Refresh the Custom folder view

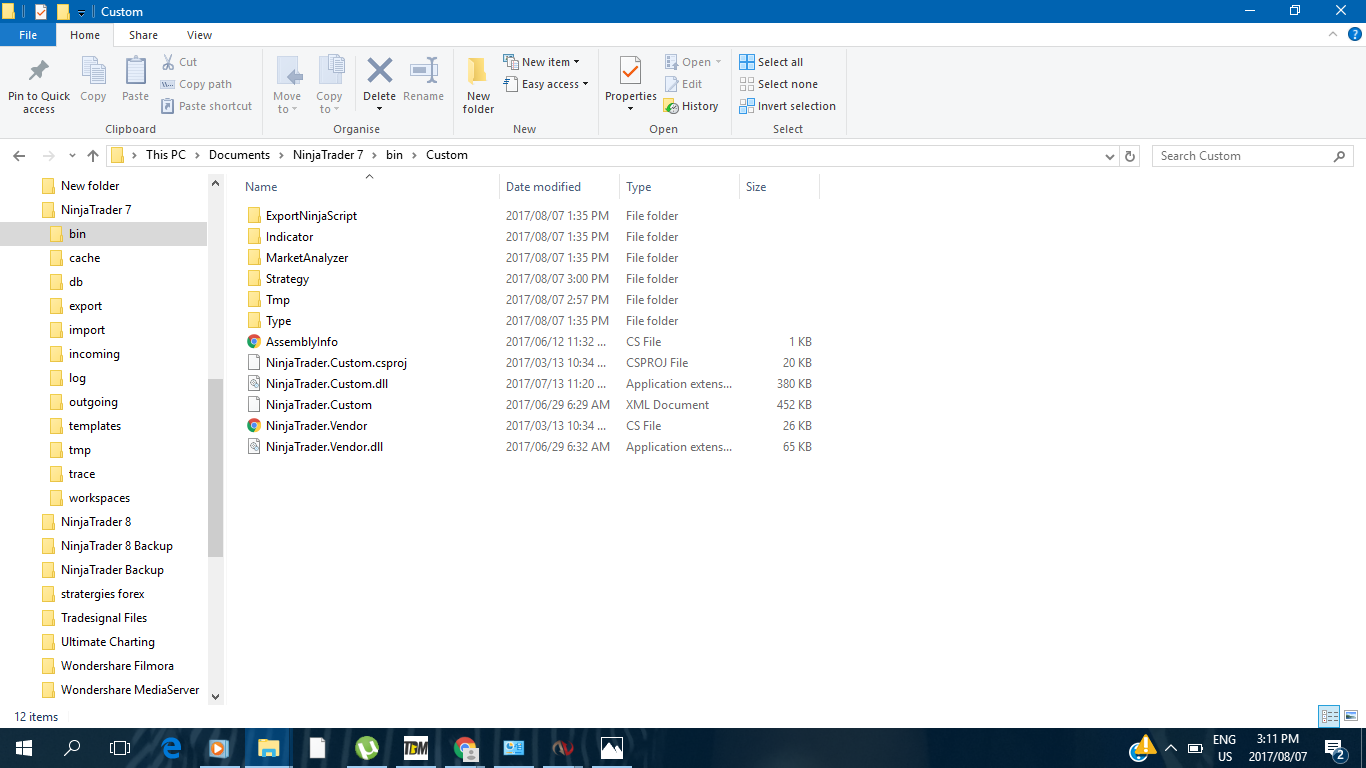click(x=1131, y=156)
